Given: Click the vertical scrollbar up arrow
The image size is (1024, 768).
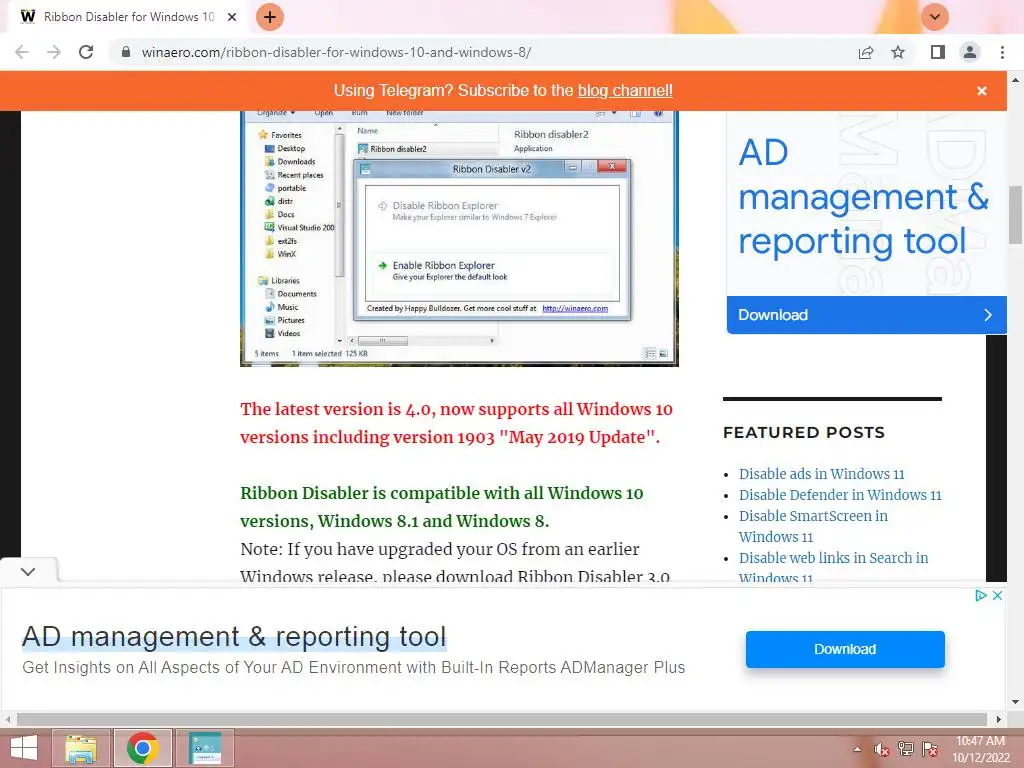Looking at the screenshot, I should tap(1016, 80).
